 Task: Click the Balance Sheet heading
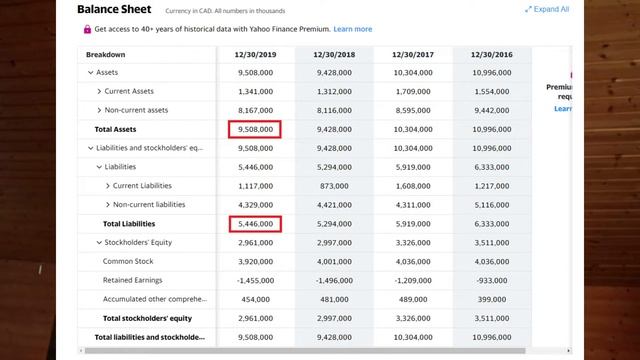(x=114, y=9)
